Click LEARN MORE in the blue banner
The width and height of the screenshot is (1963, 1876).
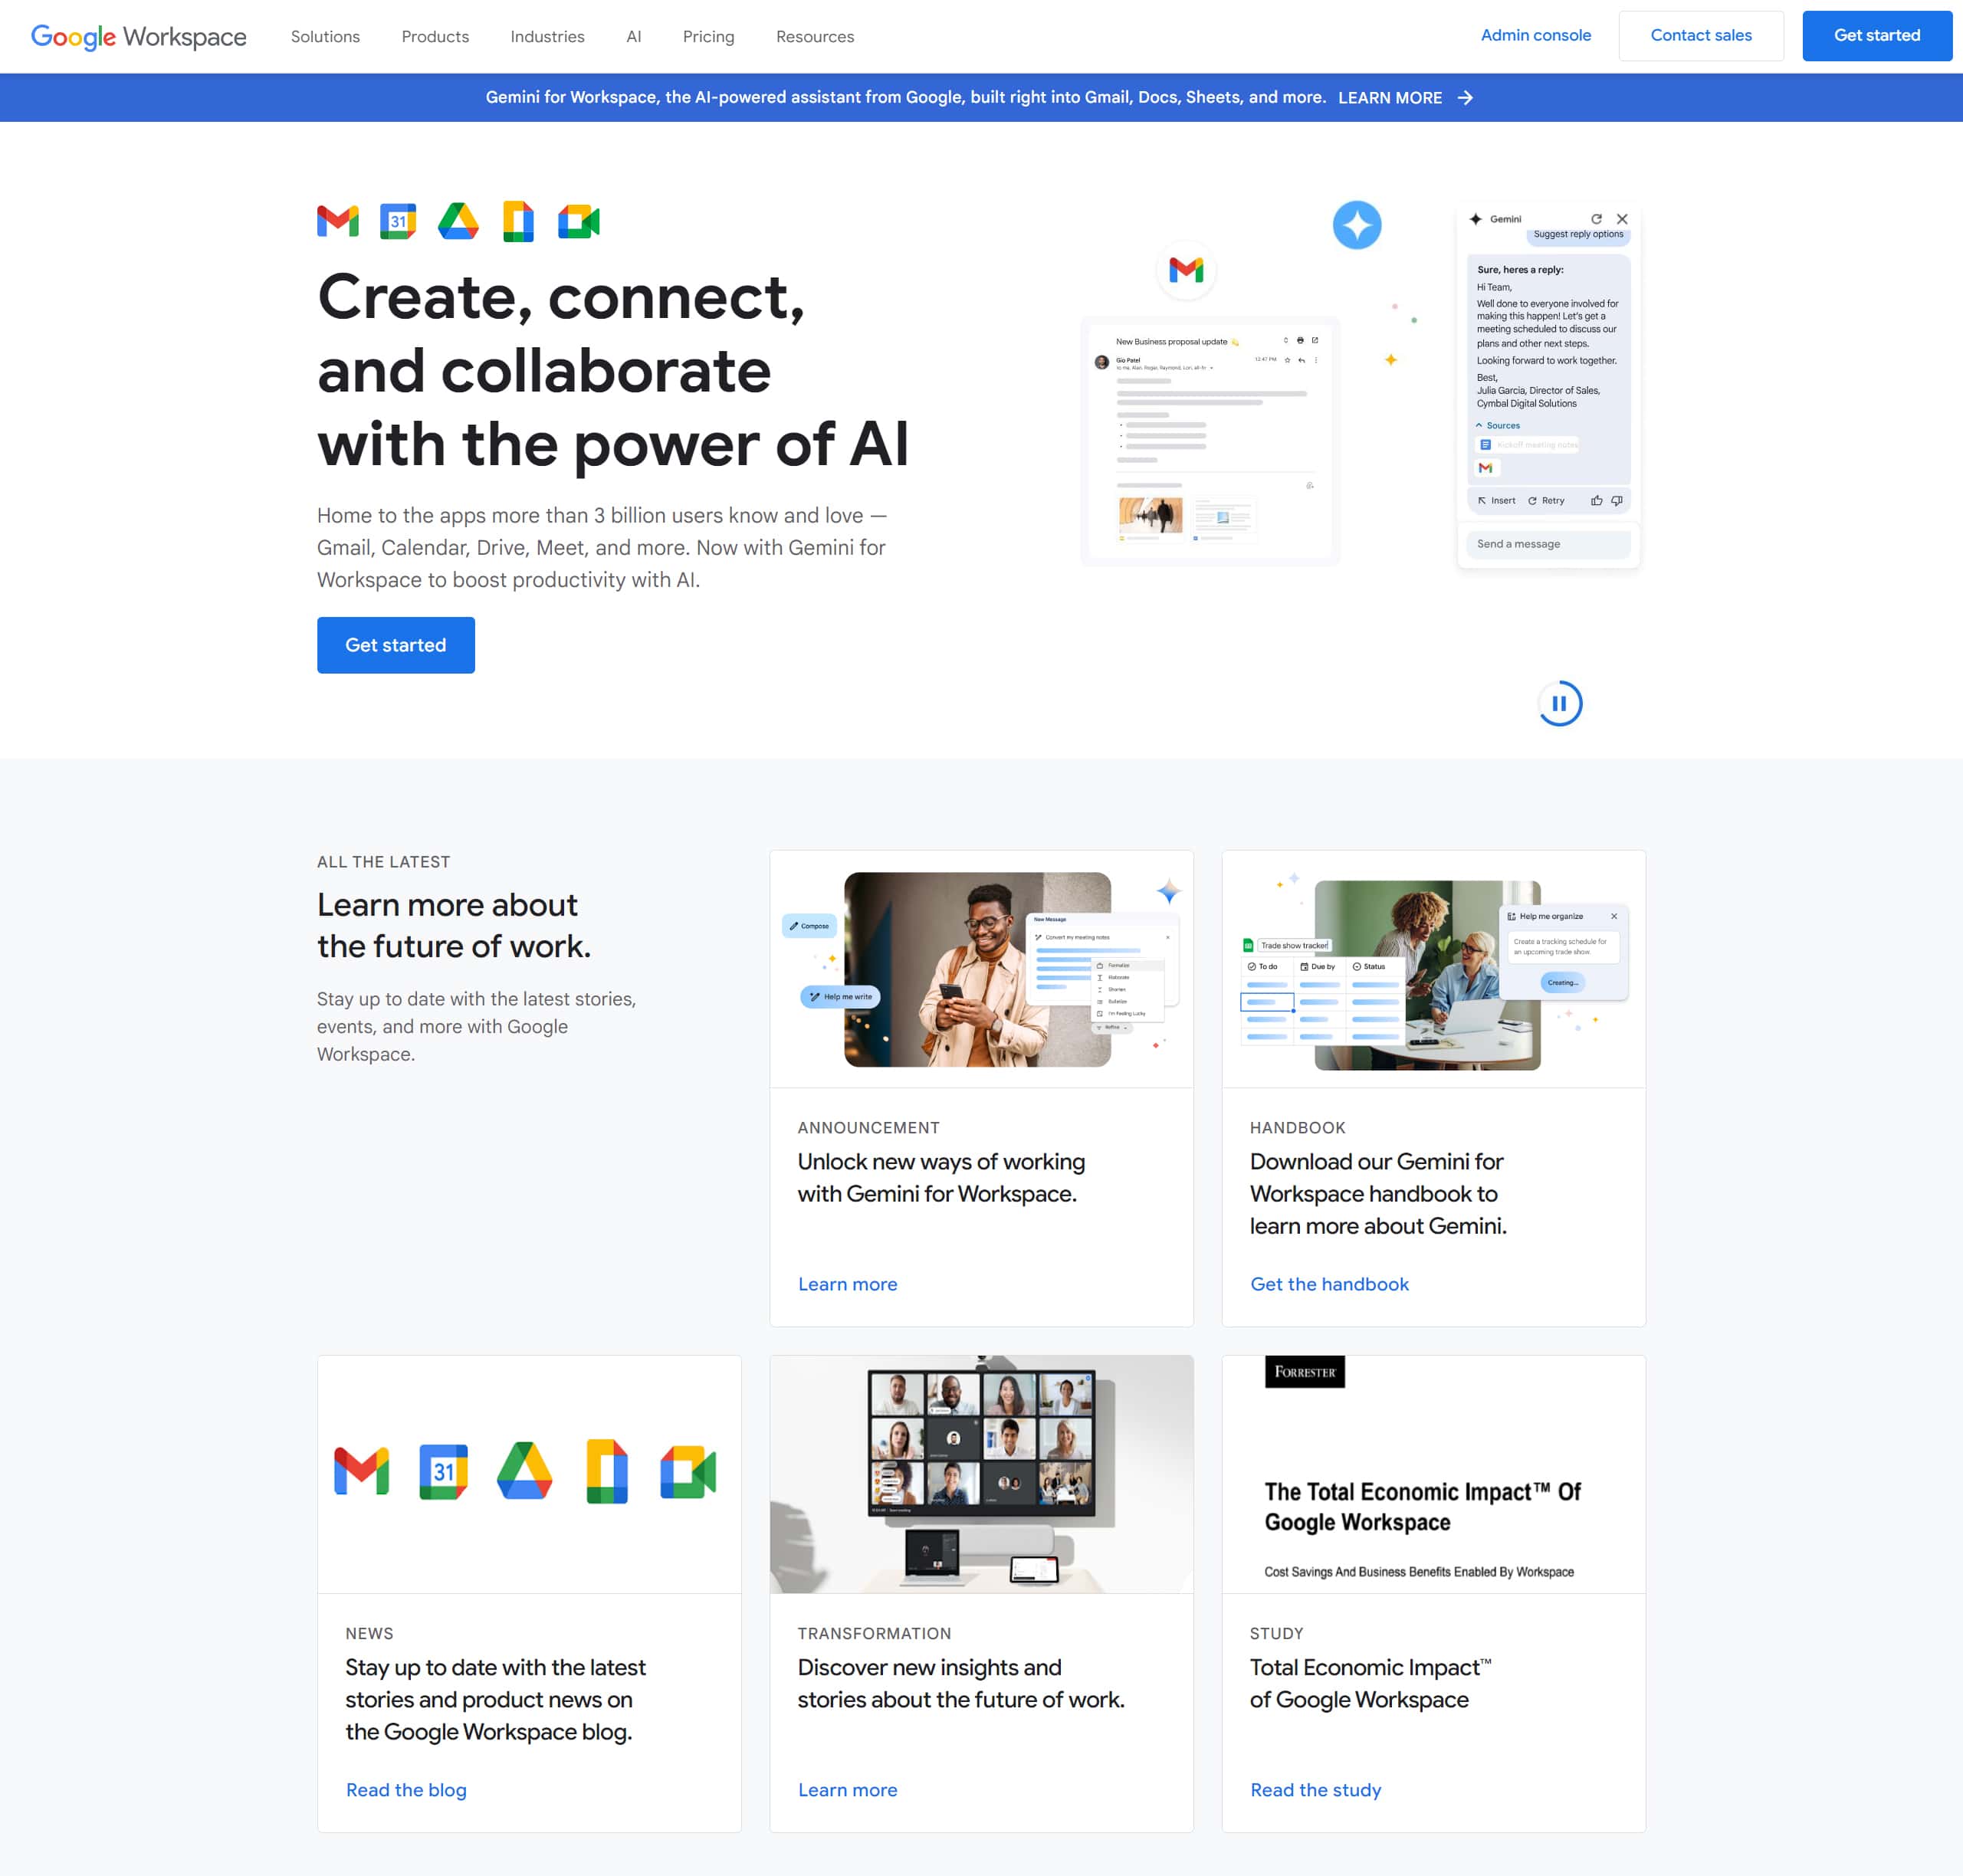1389,97
